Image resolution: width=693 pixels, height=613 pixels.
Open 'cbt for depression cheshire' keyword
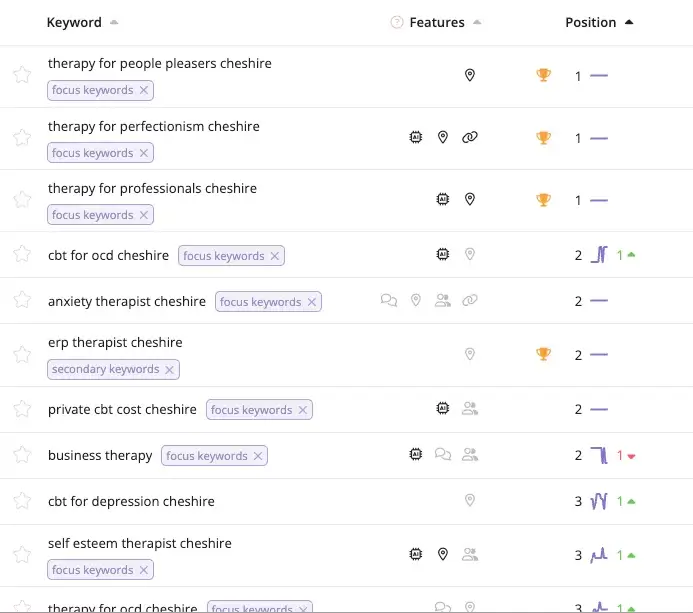[131, 501]
